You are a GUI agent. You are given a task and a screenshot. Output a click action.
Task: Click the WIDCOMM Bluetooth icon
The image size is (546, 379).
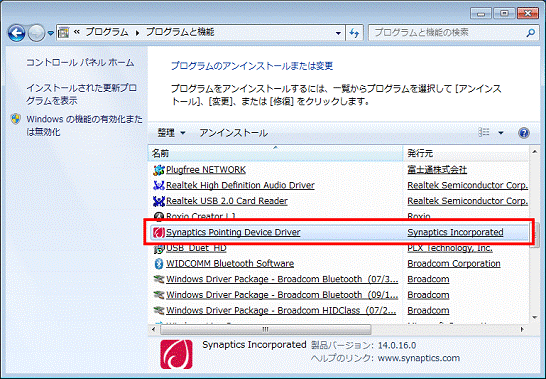[159, 264]
